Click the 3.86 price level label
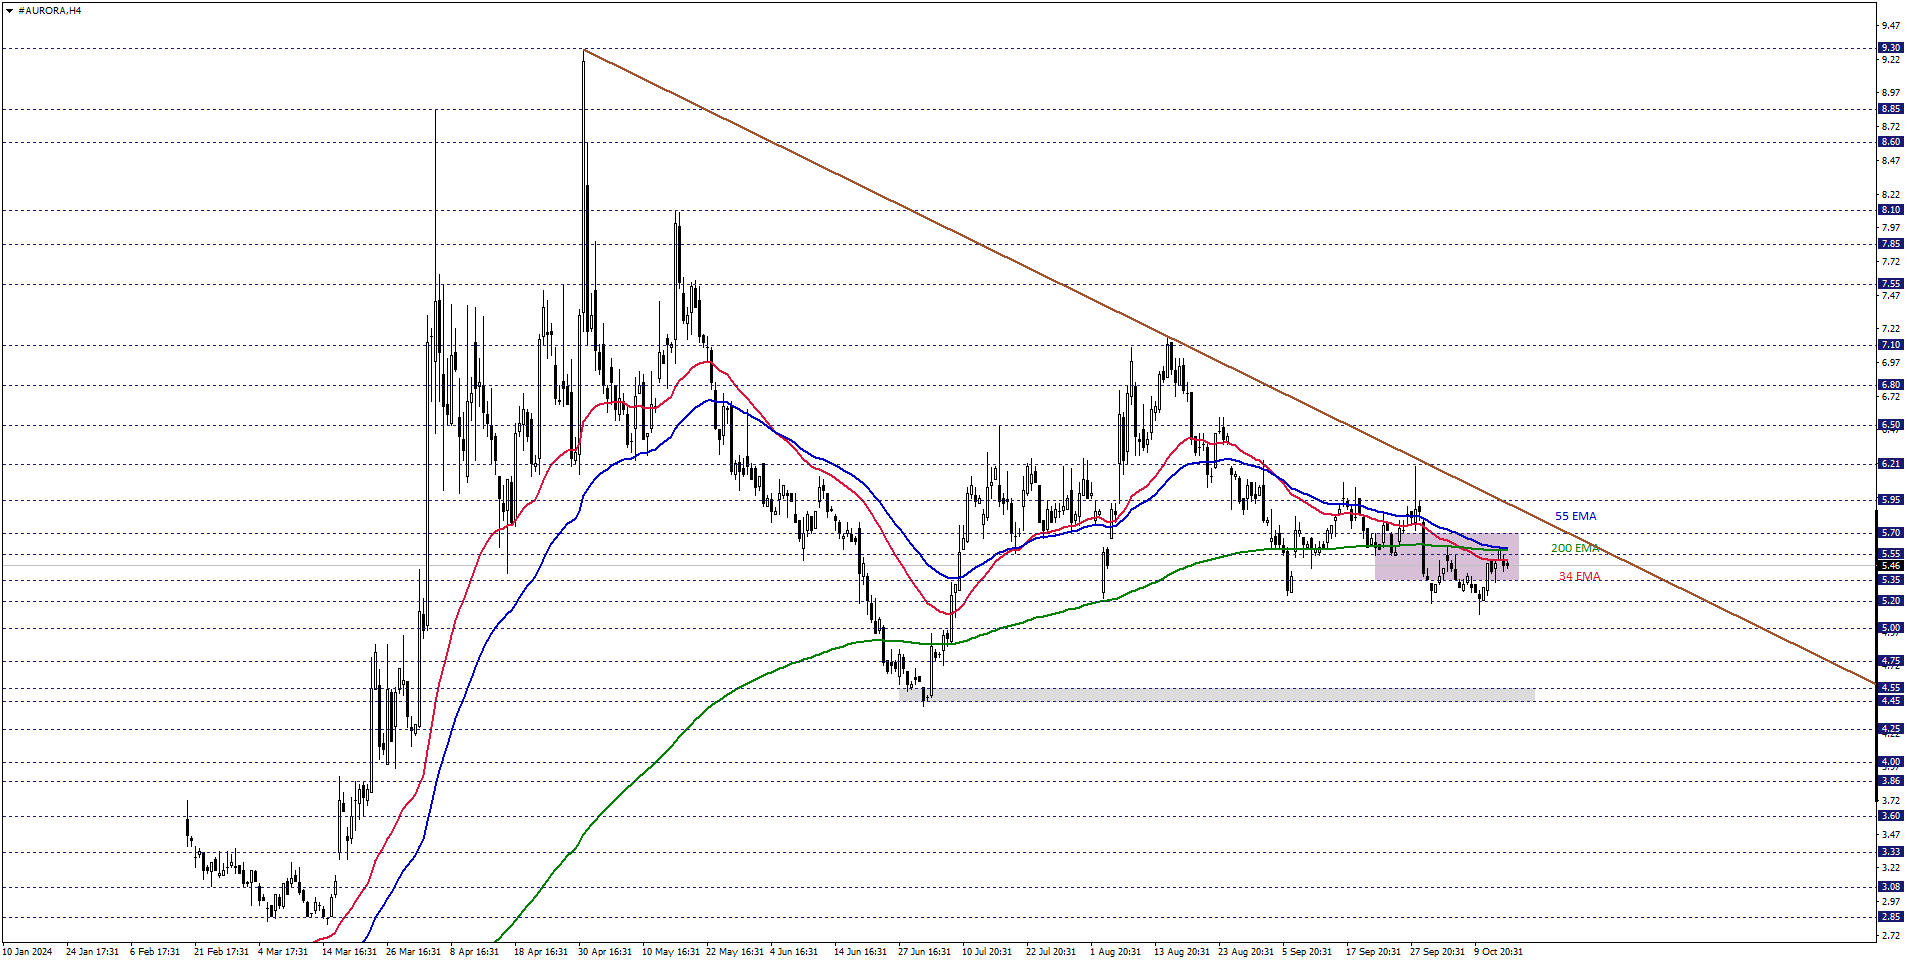The image size is (1916, 963). click(1890, 781)
